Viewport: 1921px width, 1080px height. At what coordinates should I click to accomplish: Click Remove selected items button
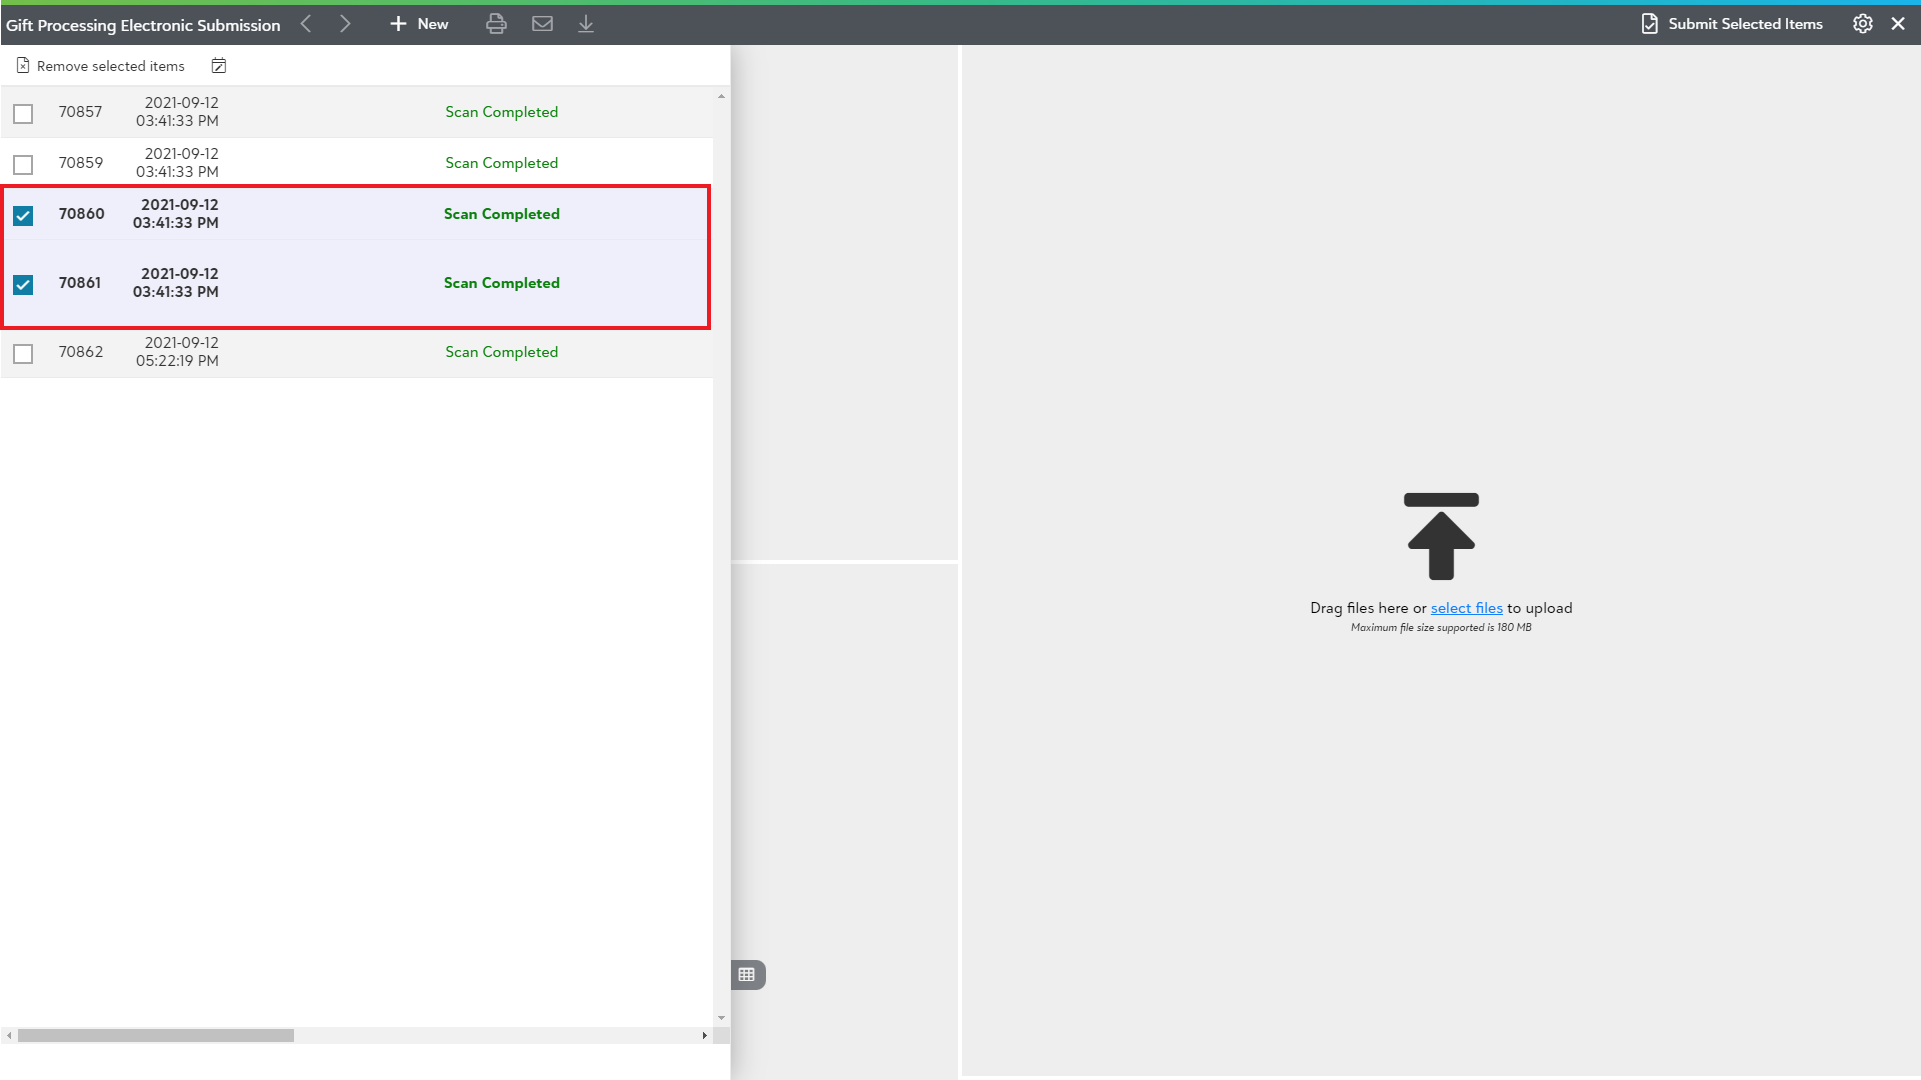click(x=101, y=66)
